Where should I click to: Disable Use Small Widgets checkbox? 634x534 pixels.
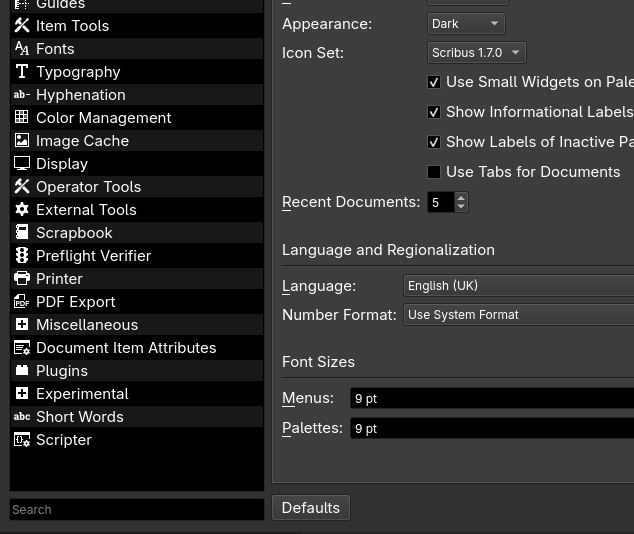pyautogui.click(x=434, y=82)
